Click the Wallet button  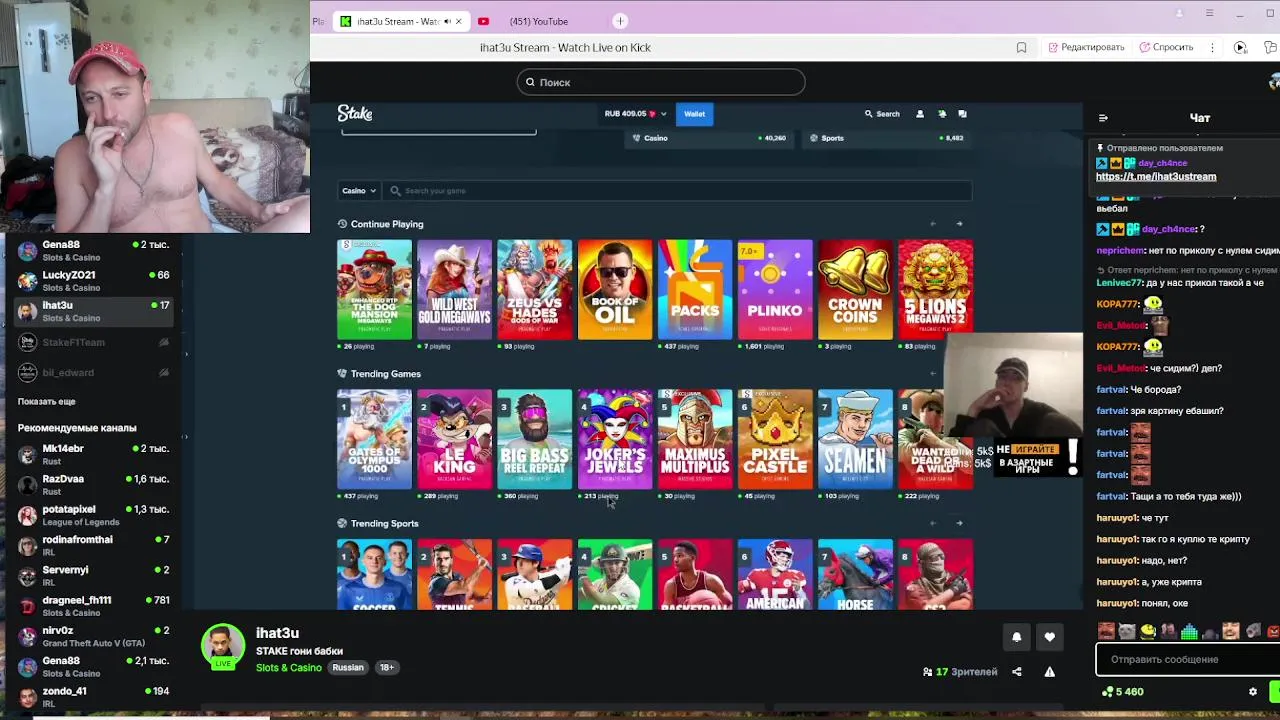point(694,114)
